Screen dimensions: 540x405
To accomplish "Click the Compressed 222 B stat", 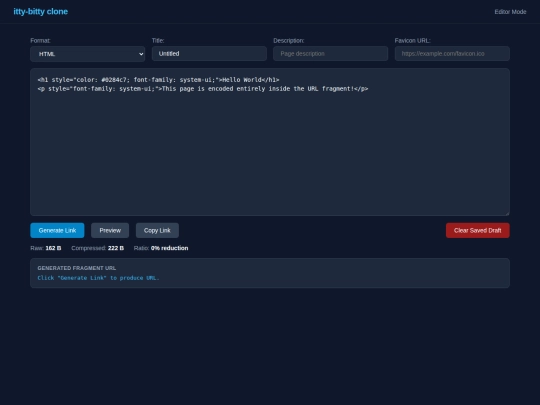I will (x=97, y=248).
